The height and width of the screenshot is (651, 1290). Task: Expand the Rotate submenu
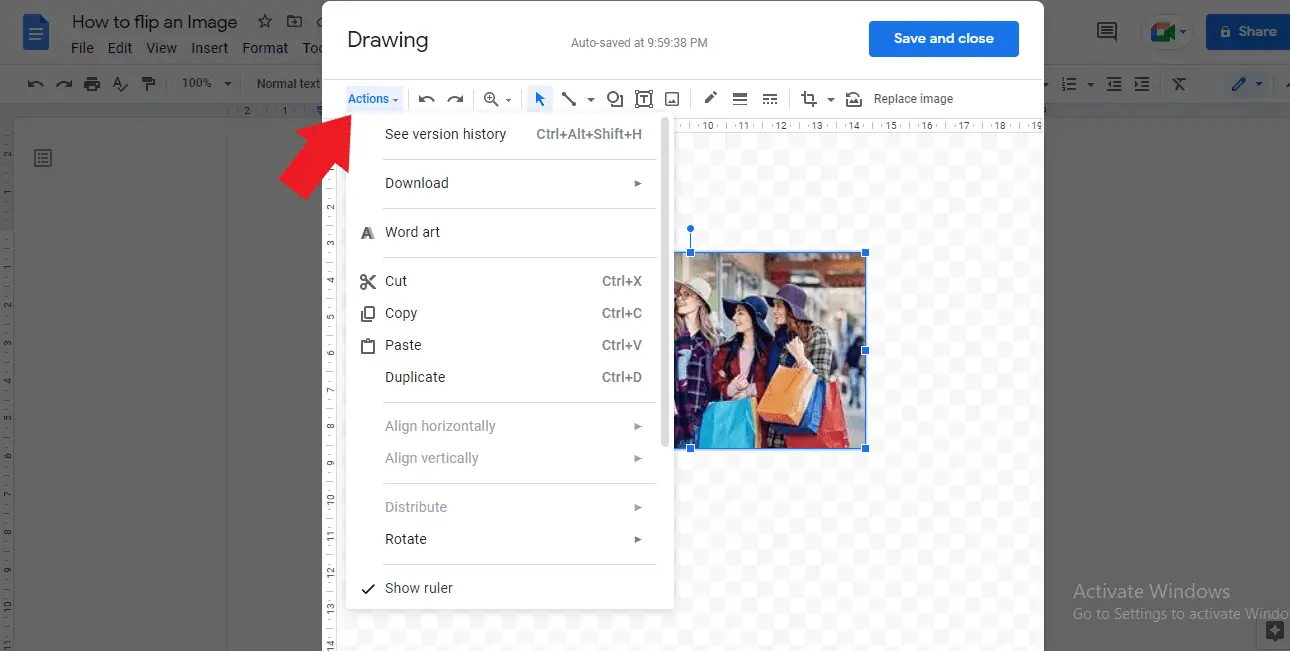click(406, 539)
